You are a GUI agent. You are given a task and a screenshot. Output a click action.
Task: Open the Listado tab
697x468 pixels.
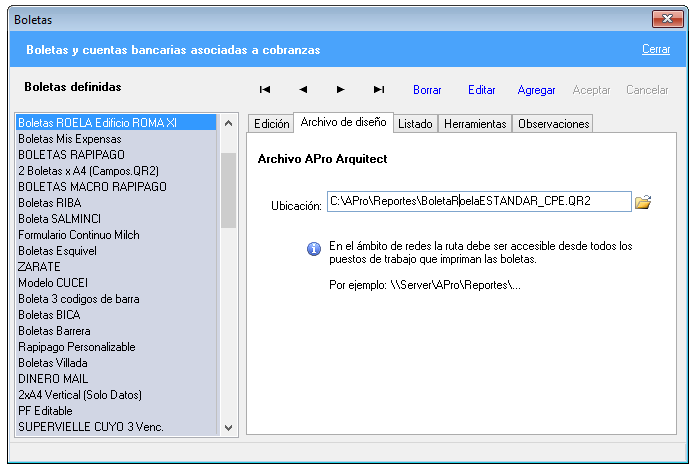point(414,124)
